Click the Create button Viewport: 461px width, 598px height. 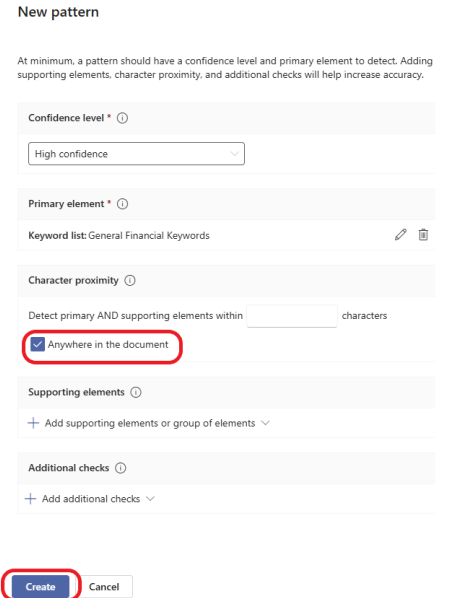[40, 587]
